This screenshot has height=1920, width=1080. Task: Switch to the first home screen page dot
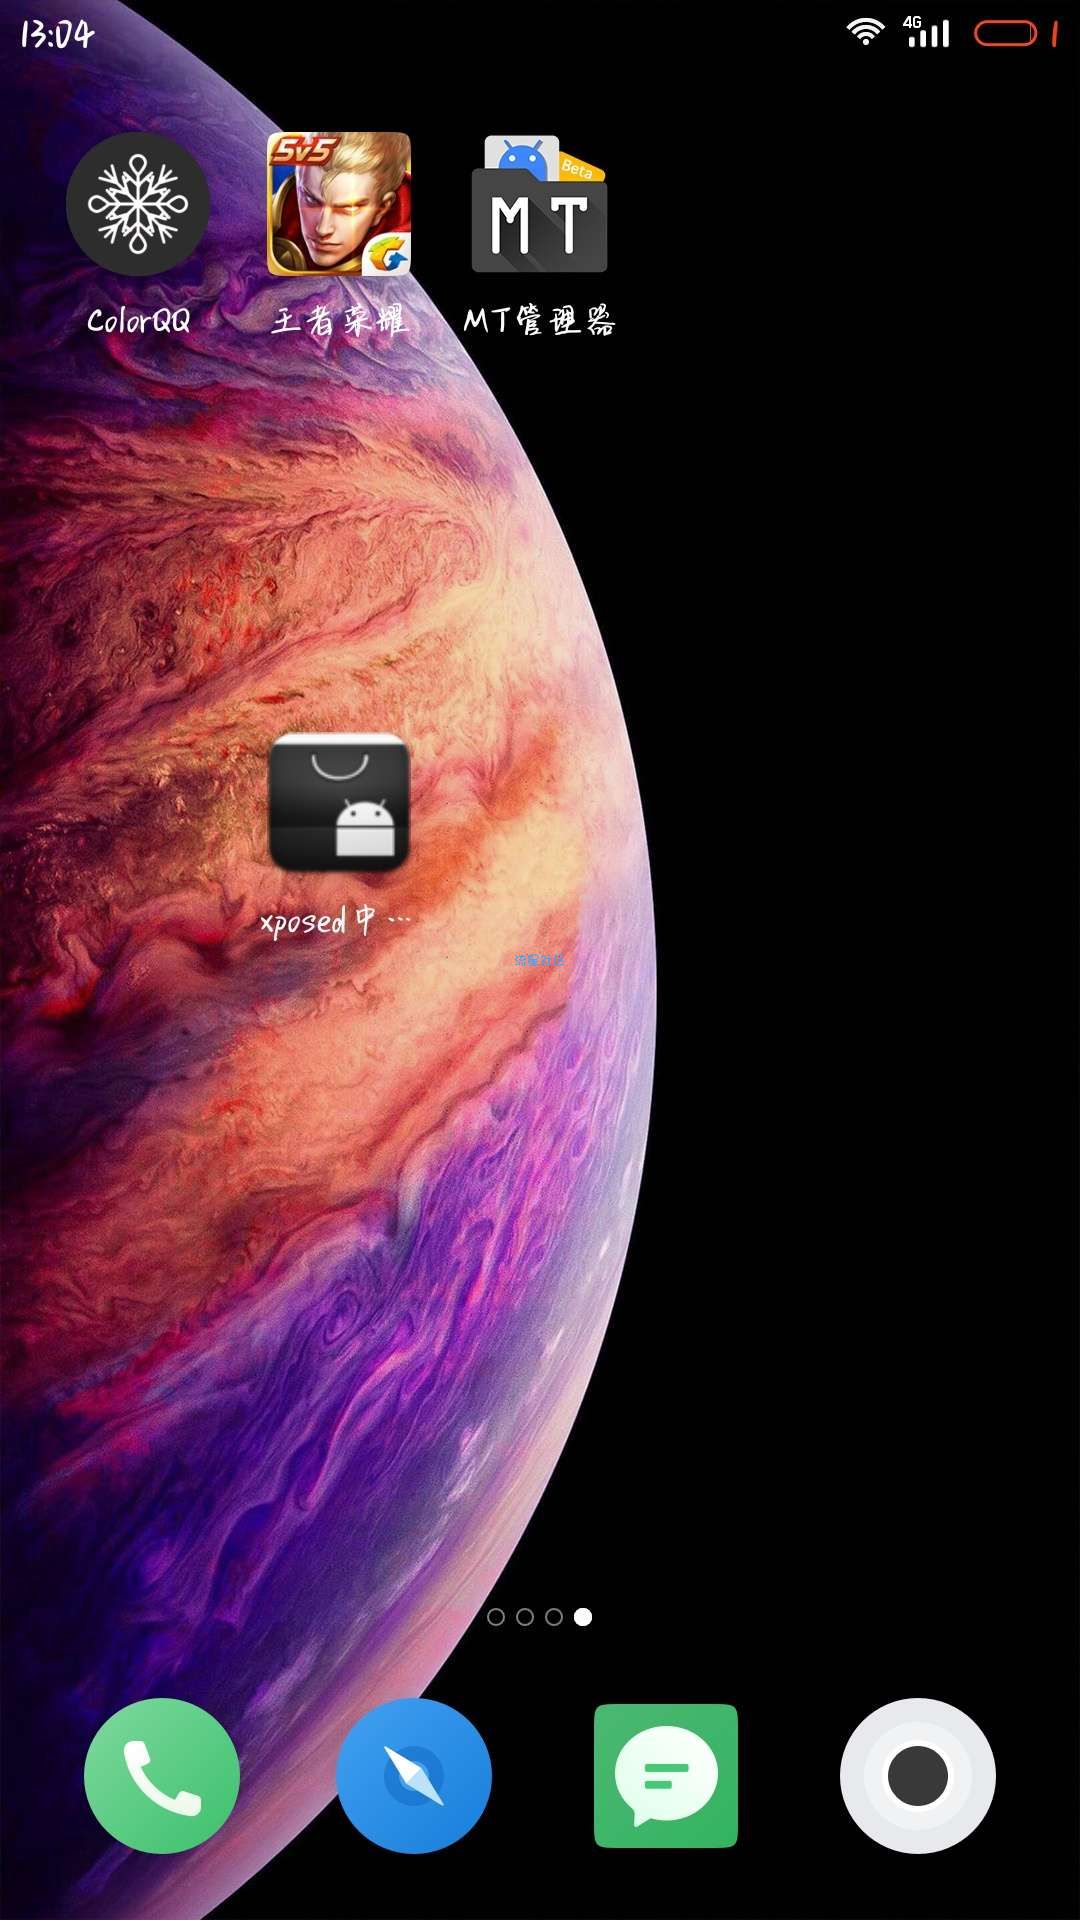click(496, 1617)
